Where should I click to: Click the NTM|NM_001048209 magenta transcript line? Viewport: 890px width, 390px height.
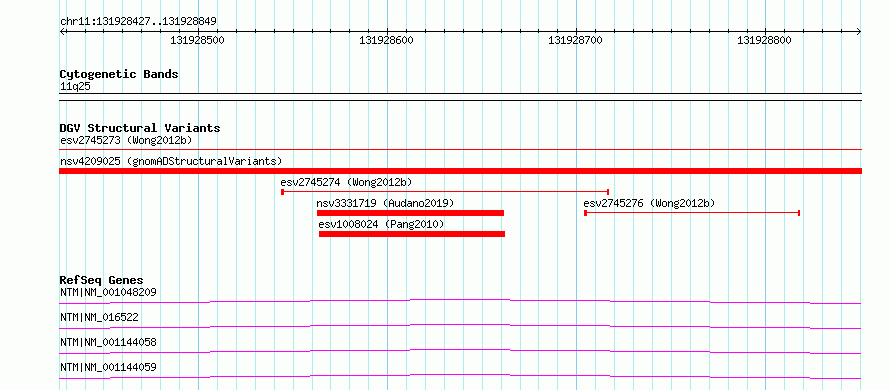pyautogui.click(x=460, y=301)
